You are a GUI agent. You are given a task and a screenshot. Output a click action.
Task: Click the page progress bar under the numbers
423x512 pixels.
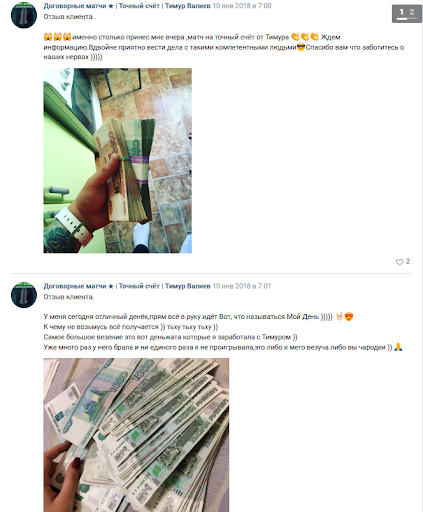click(407, 19)
